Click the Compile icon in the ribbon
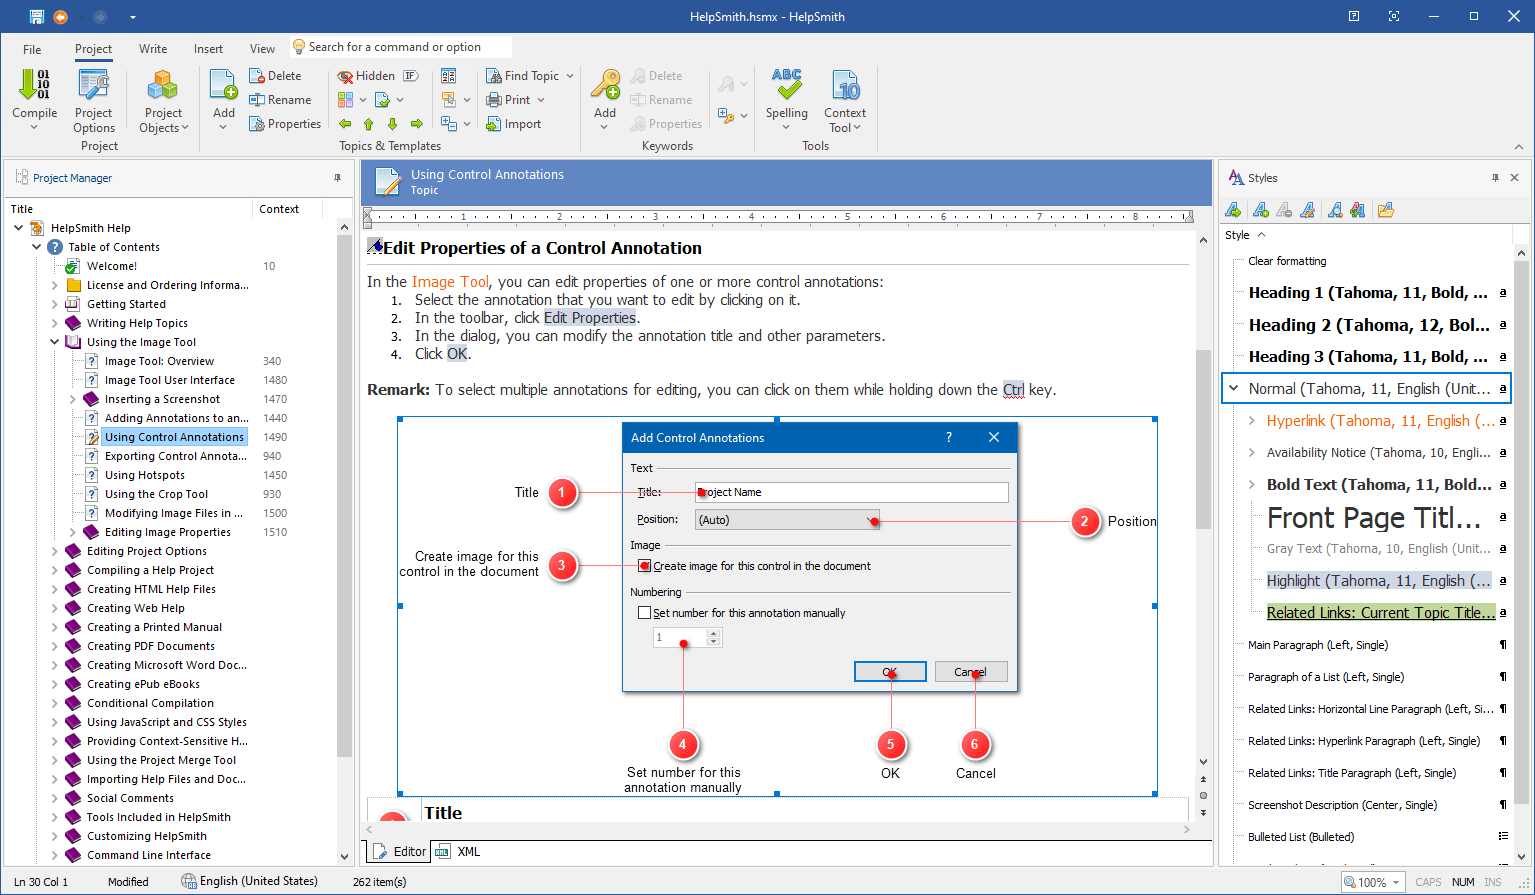The width and height of the screenshot is (1535, 895). [34, 87]
